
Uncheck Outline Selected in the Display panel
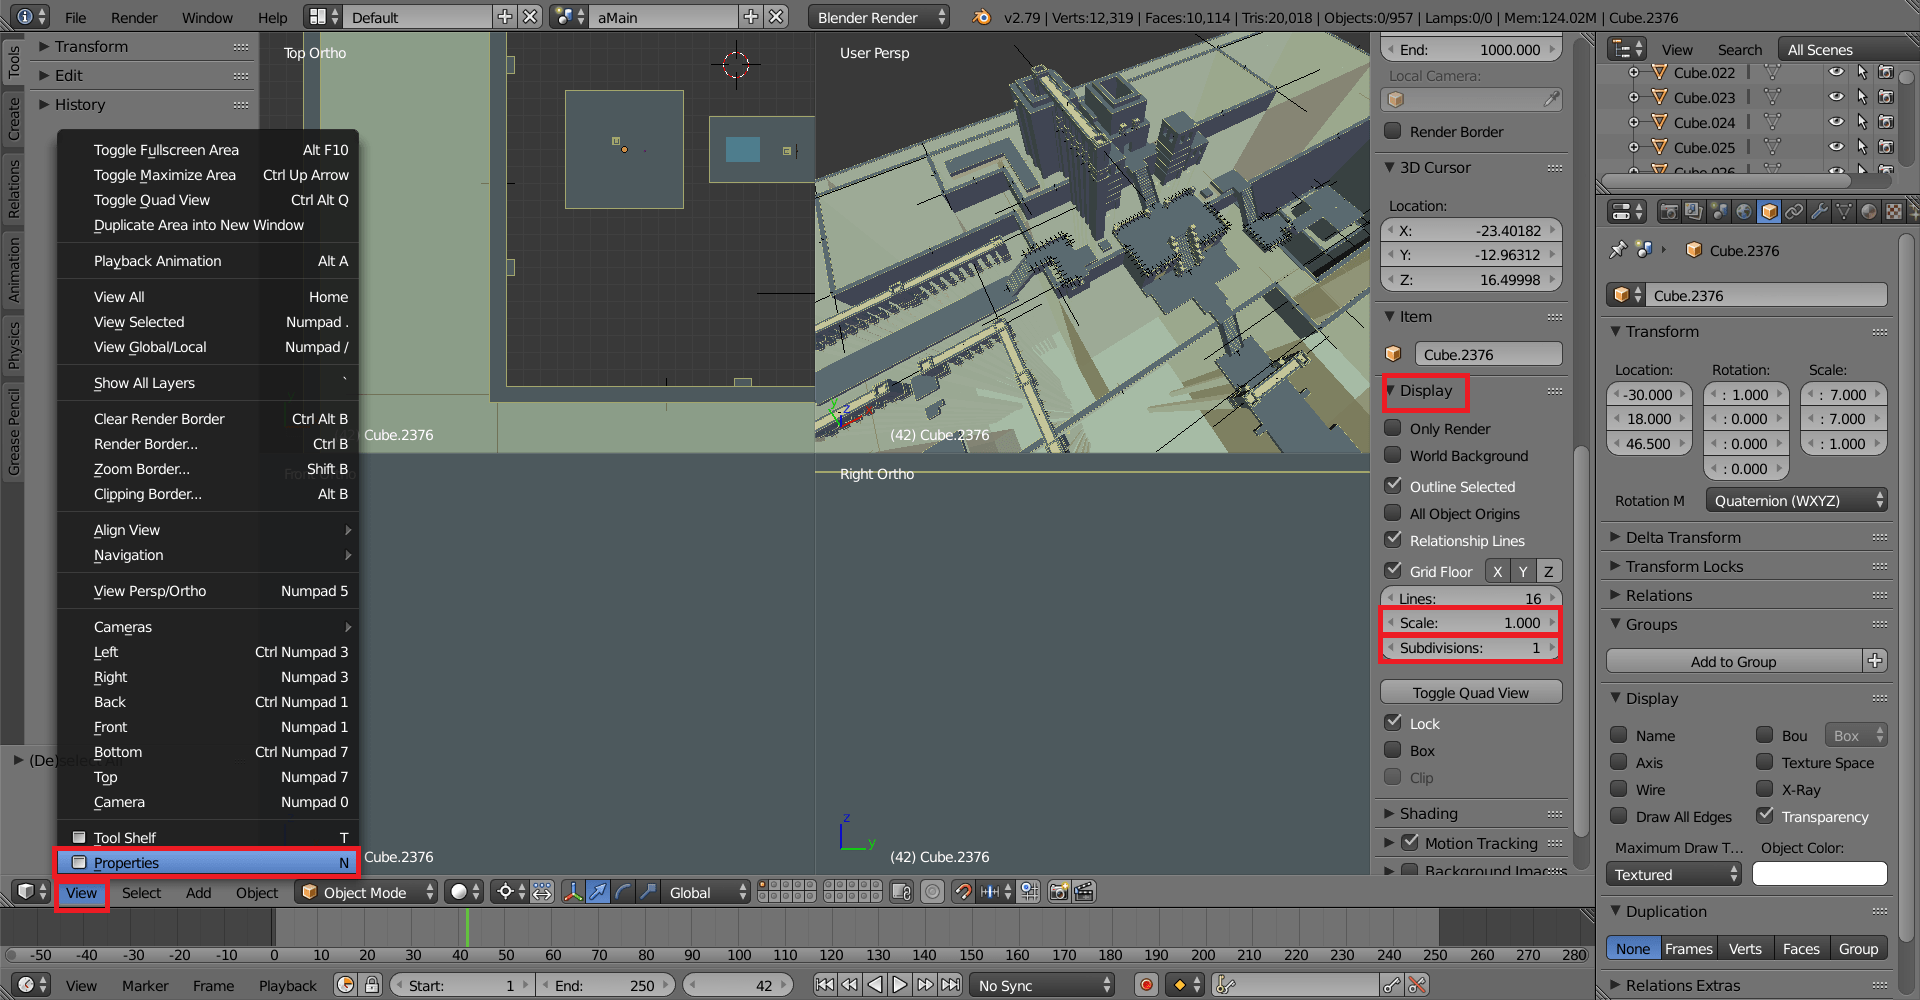pyautogui.click(x=1393, y=486)
